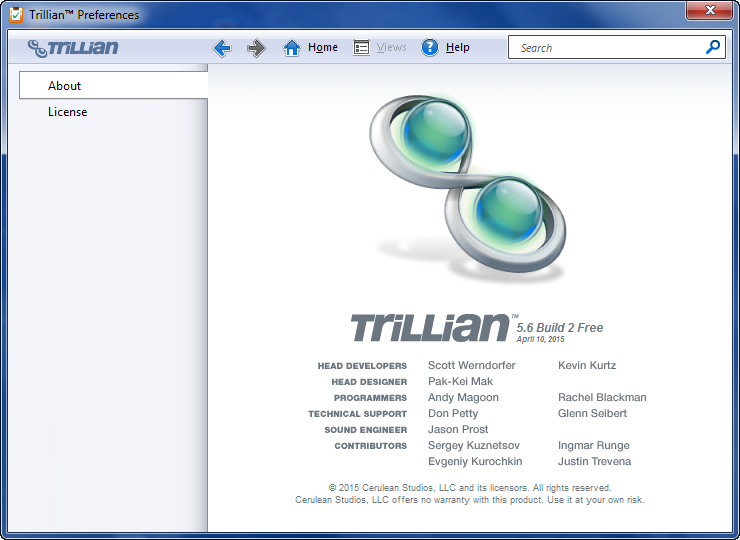Go to Home label in toolbar
This screenshot has height=540, width=740.
[x=323, y=47]
